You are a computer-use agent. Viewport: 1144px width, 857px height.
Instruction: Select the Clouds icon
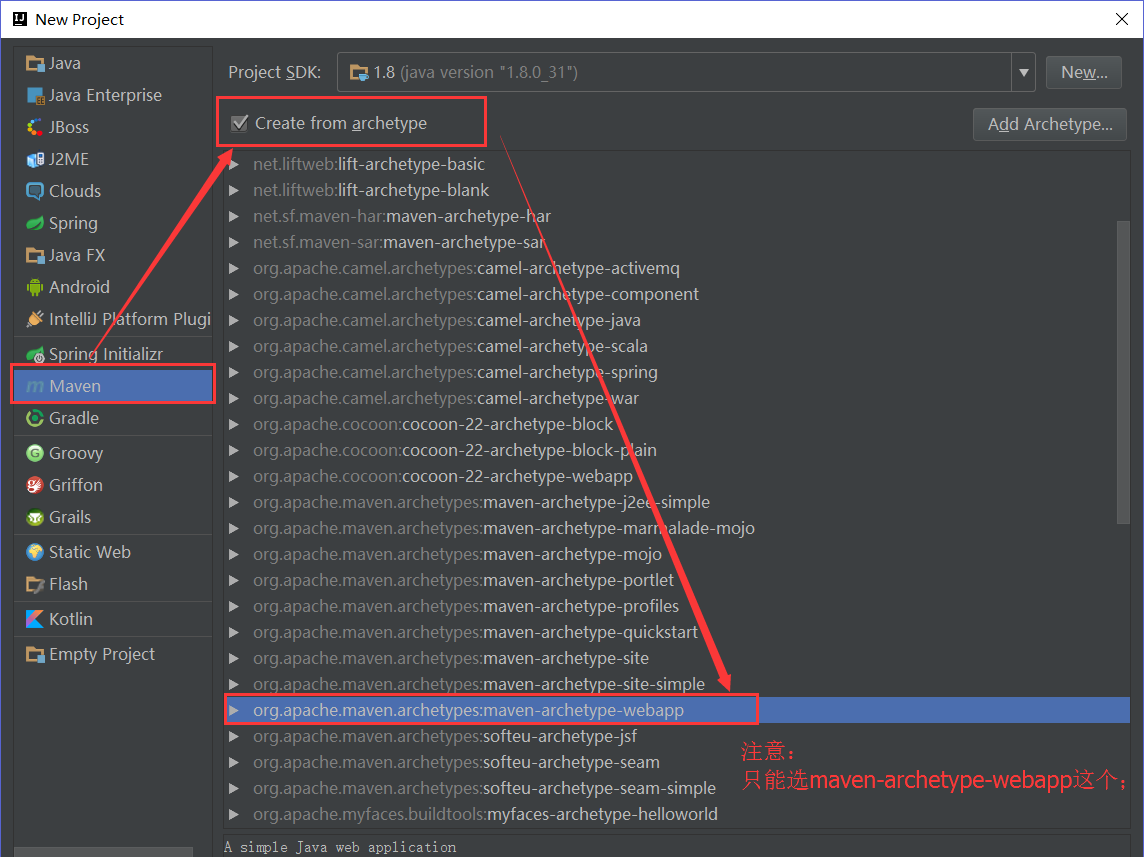pyautogui.click(x=35, y=191)
